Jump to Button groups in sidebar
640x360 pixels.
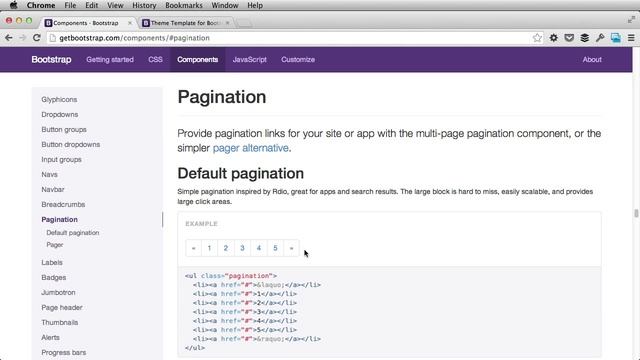[x=64, y=130]
